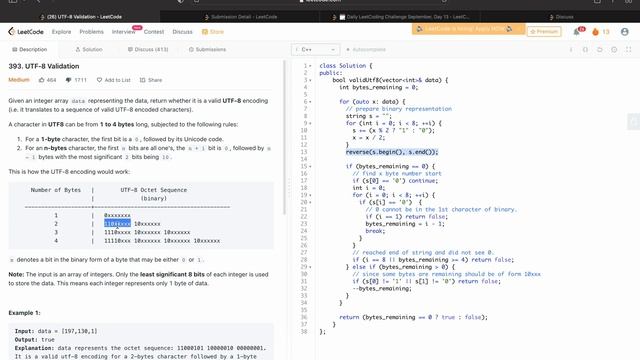
Task: Click the Input: data = [197,130,1] line
Action: point(56,331)
